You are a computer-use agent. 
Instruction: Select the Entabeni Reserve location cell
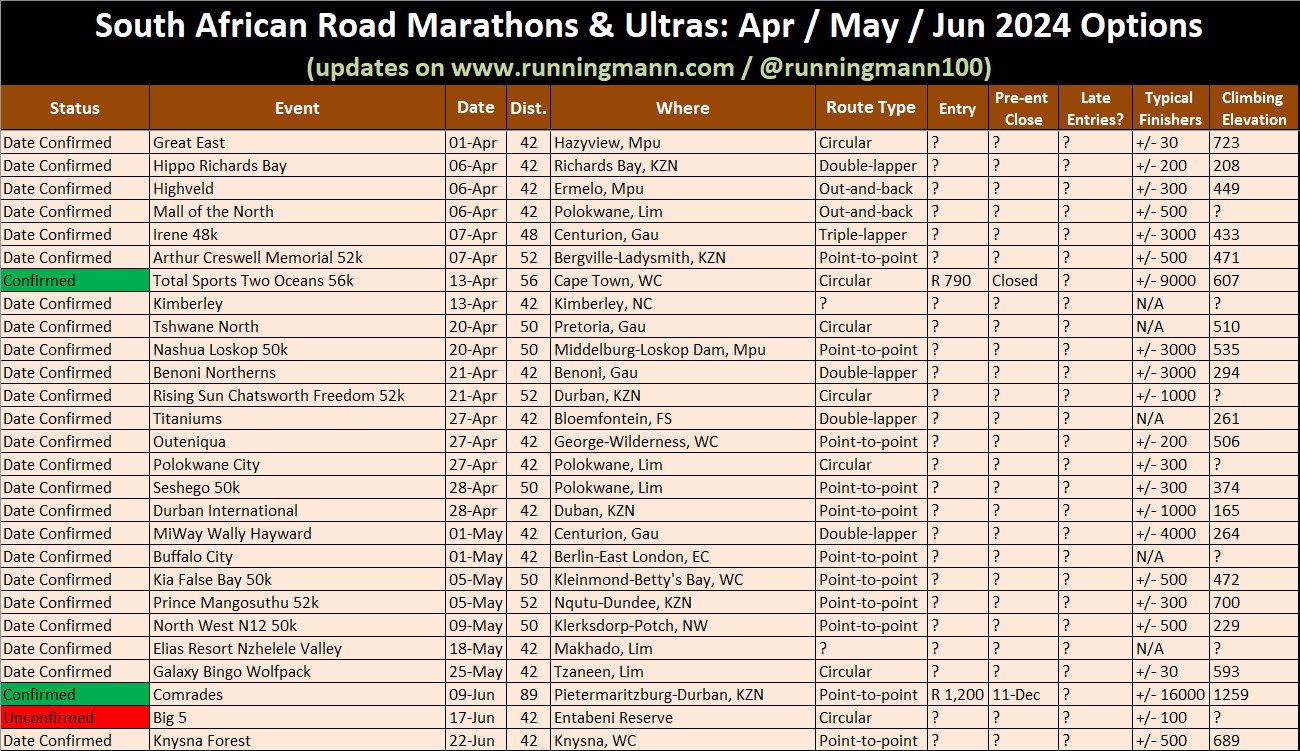(683, 718)
